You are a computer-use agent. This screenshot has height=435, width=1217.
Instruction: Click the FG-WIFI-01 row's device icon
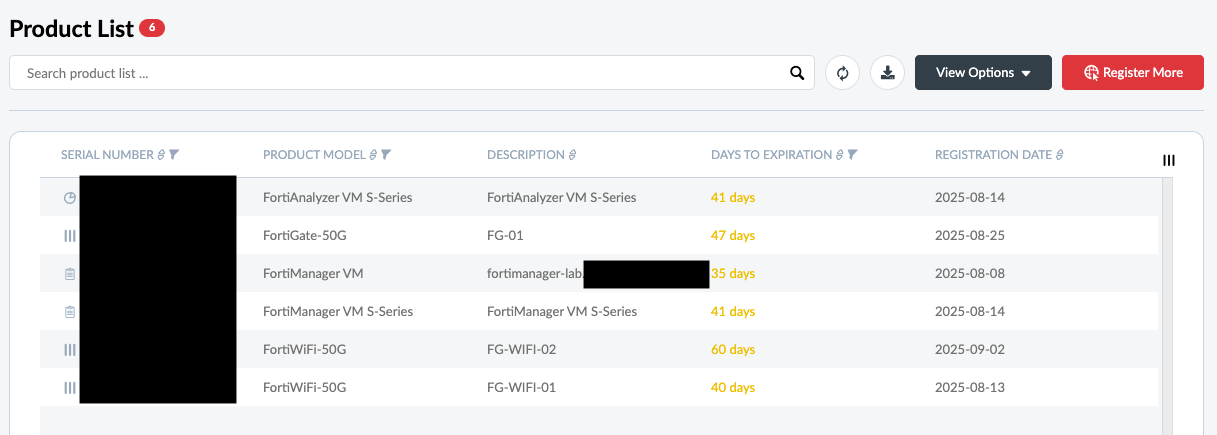[x=69, y=387]
